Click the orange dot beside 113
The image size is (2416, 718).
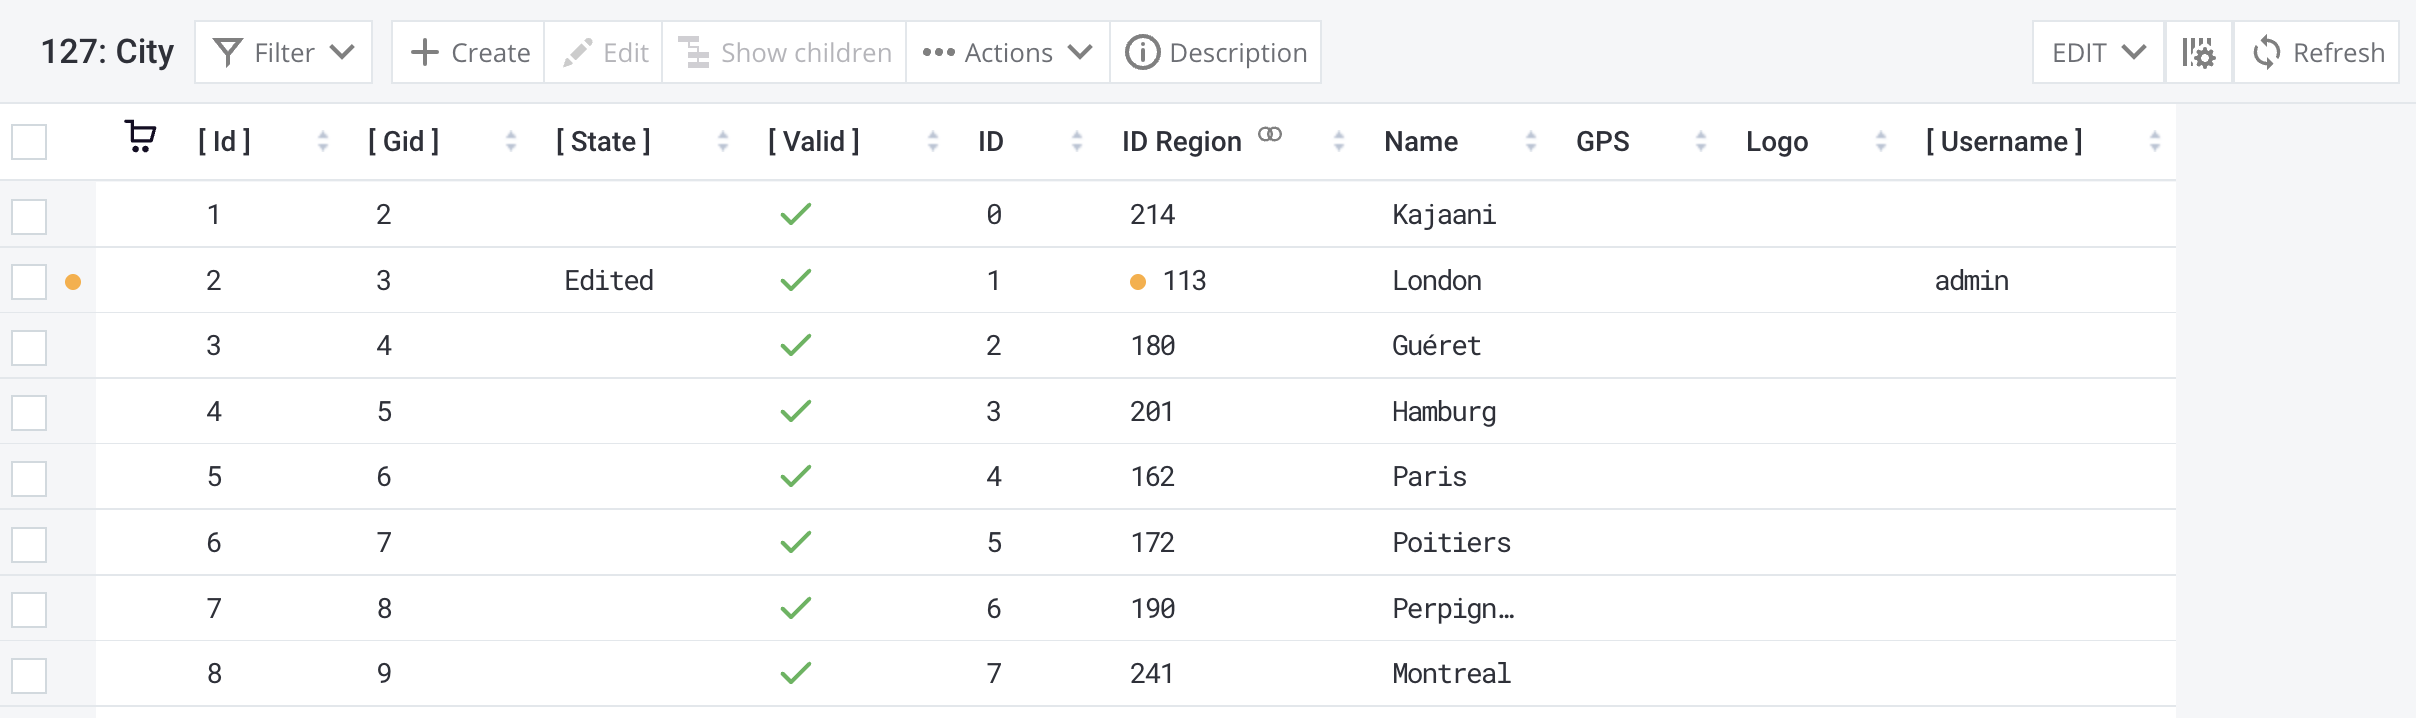[1138, 282]
